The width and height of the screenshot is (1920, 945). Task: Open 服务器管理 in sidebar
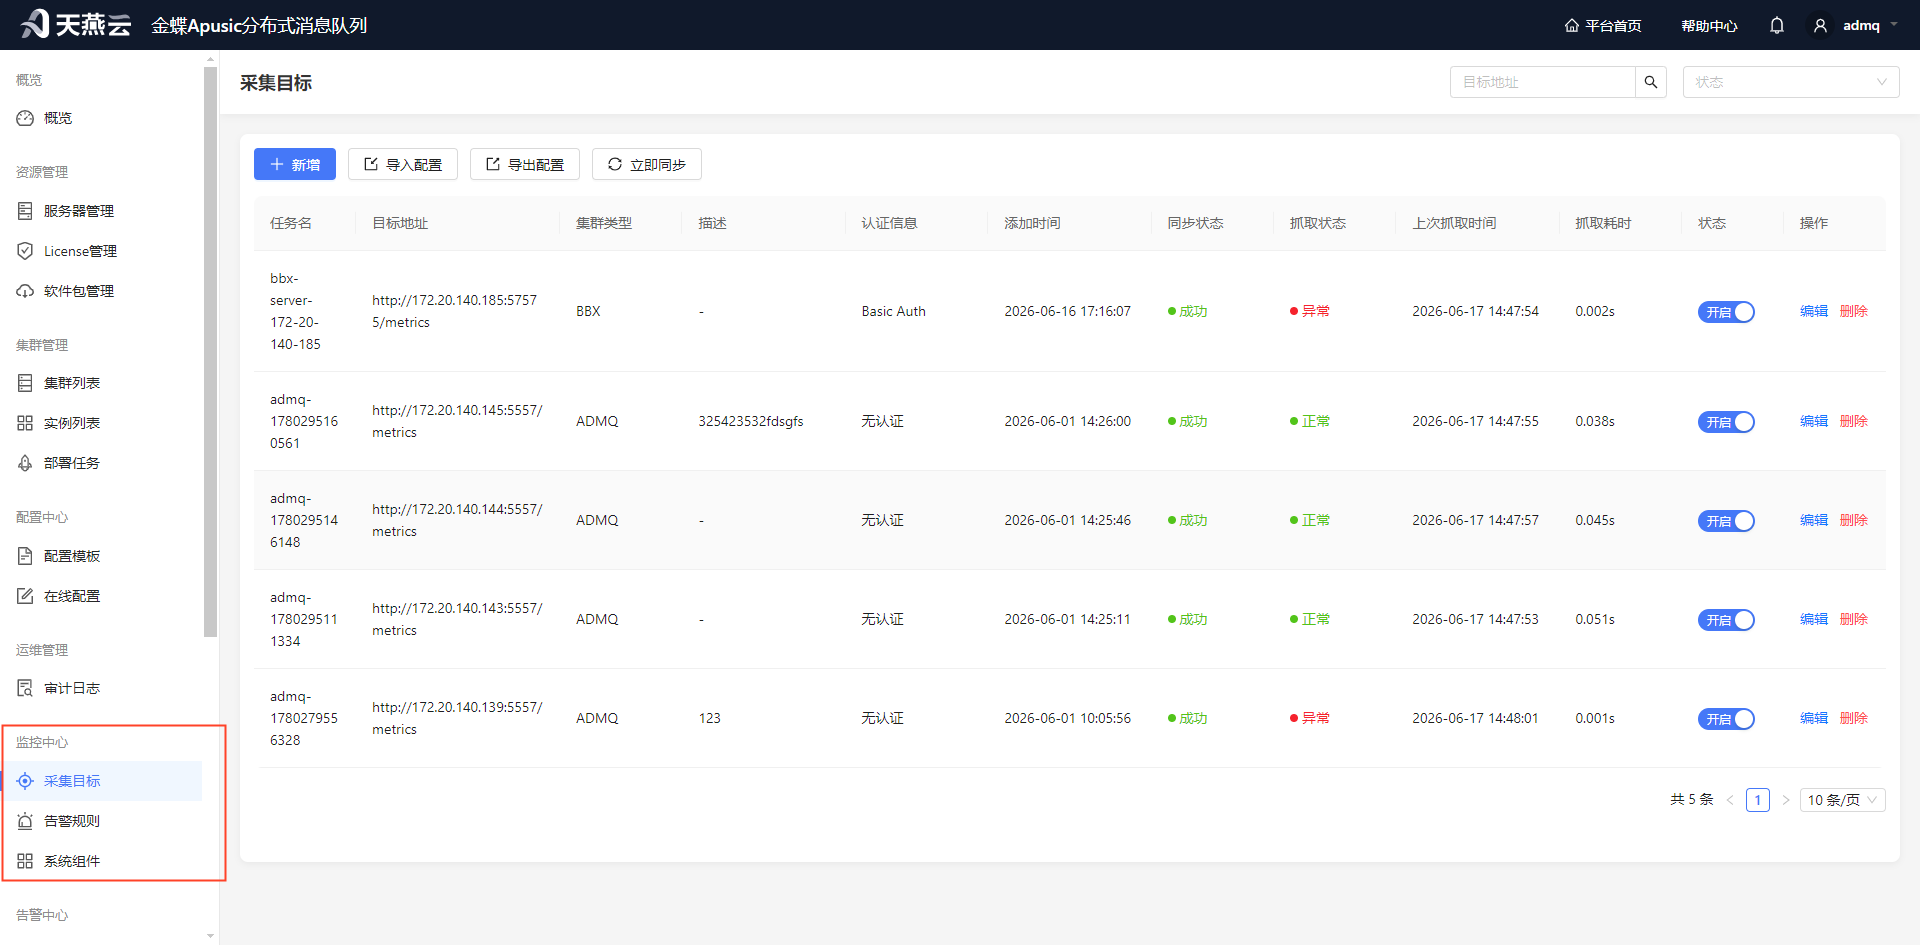(78, 211)
